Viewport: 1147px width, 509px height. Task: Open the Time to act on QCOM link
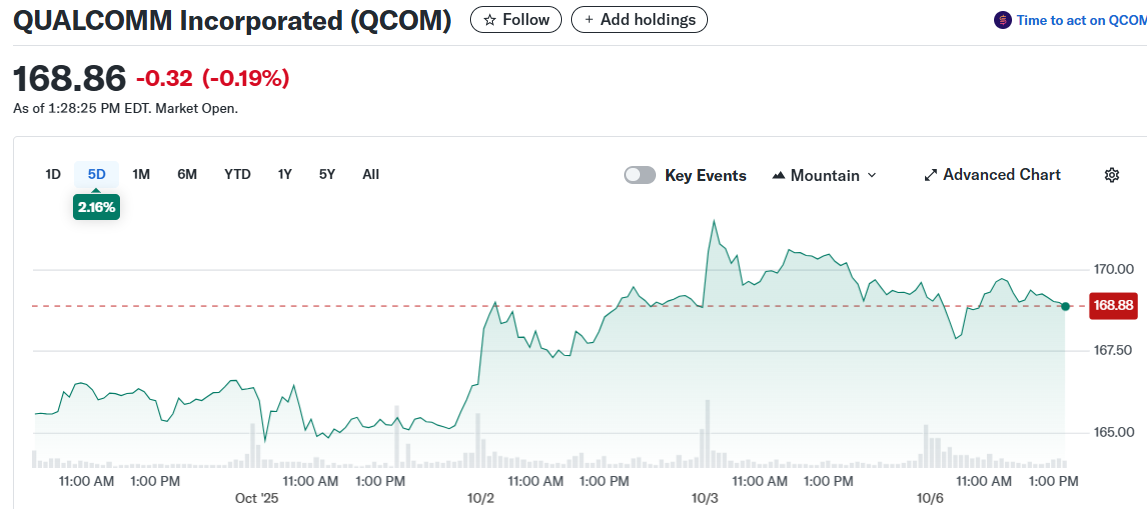[x=1080, y=20]
